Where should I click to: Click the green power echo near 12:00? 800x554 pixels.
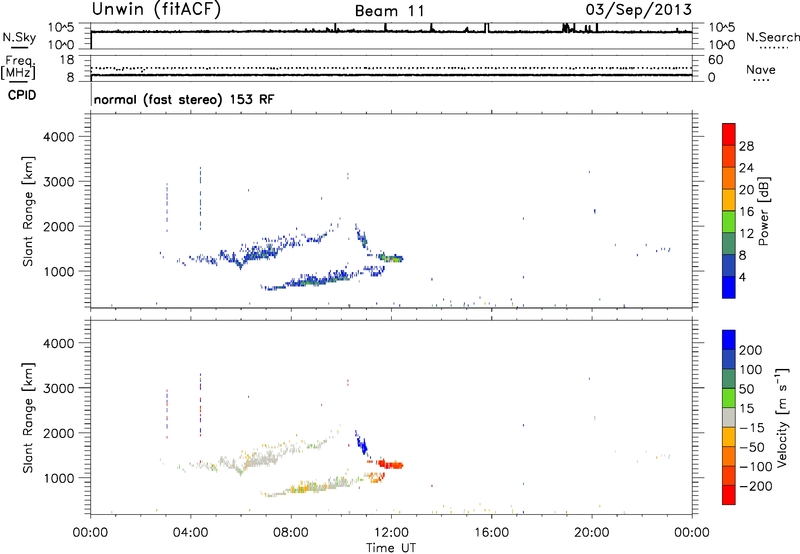[x=393, y=259]
